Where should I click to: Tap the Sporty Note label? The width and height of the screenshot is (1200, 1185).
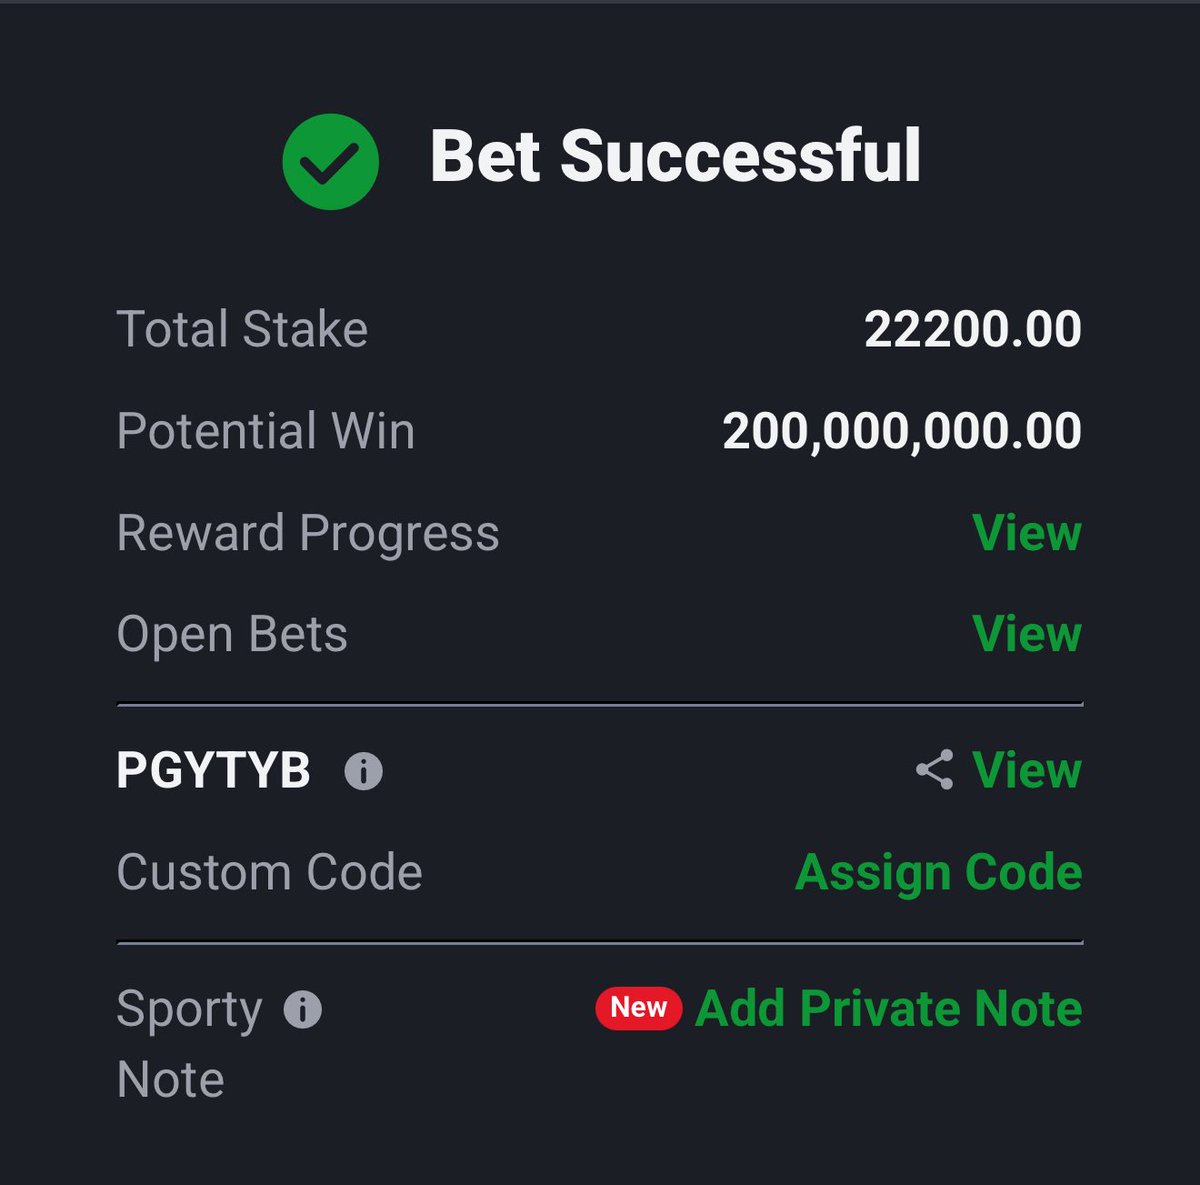click(190, 1044)
